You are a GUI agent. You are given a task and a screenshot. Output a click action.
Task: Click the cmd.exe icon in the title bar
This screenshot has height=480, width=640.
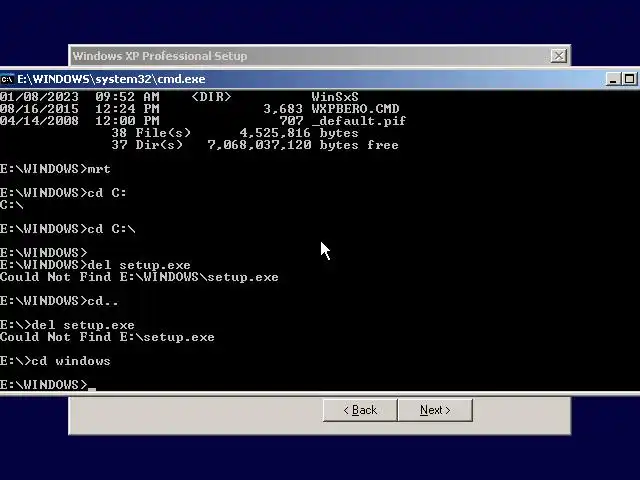point(7,79)
